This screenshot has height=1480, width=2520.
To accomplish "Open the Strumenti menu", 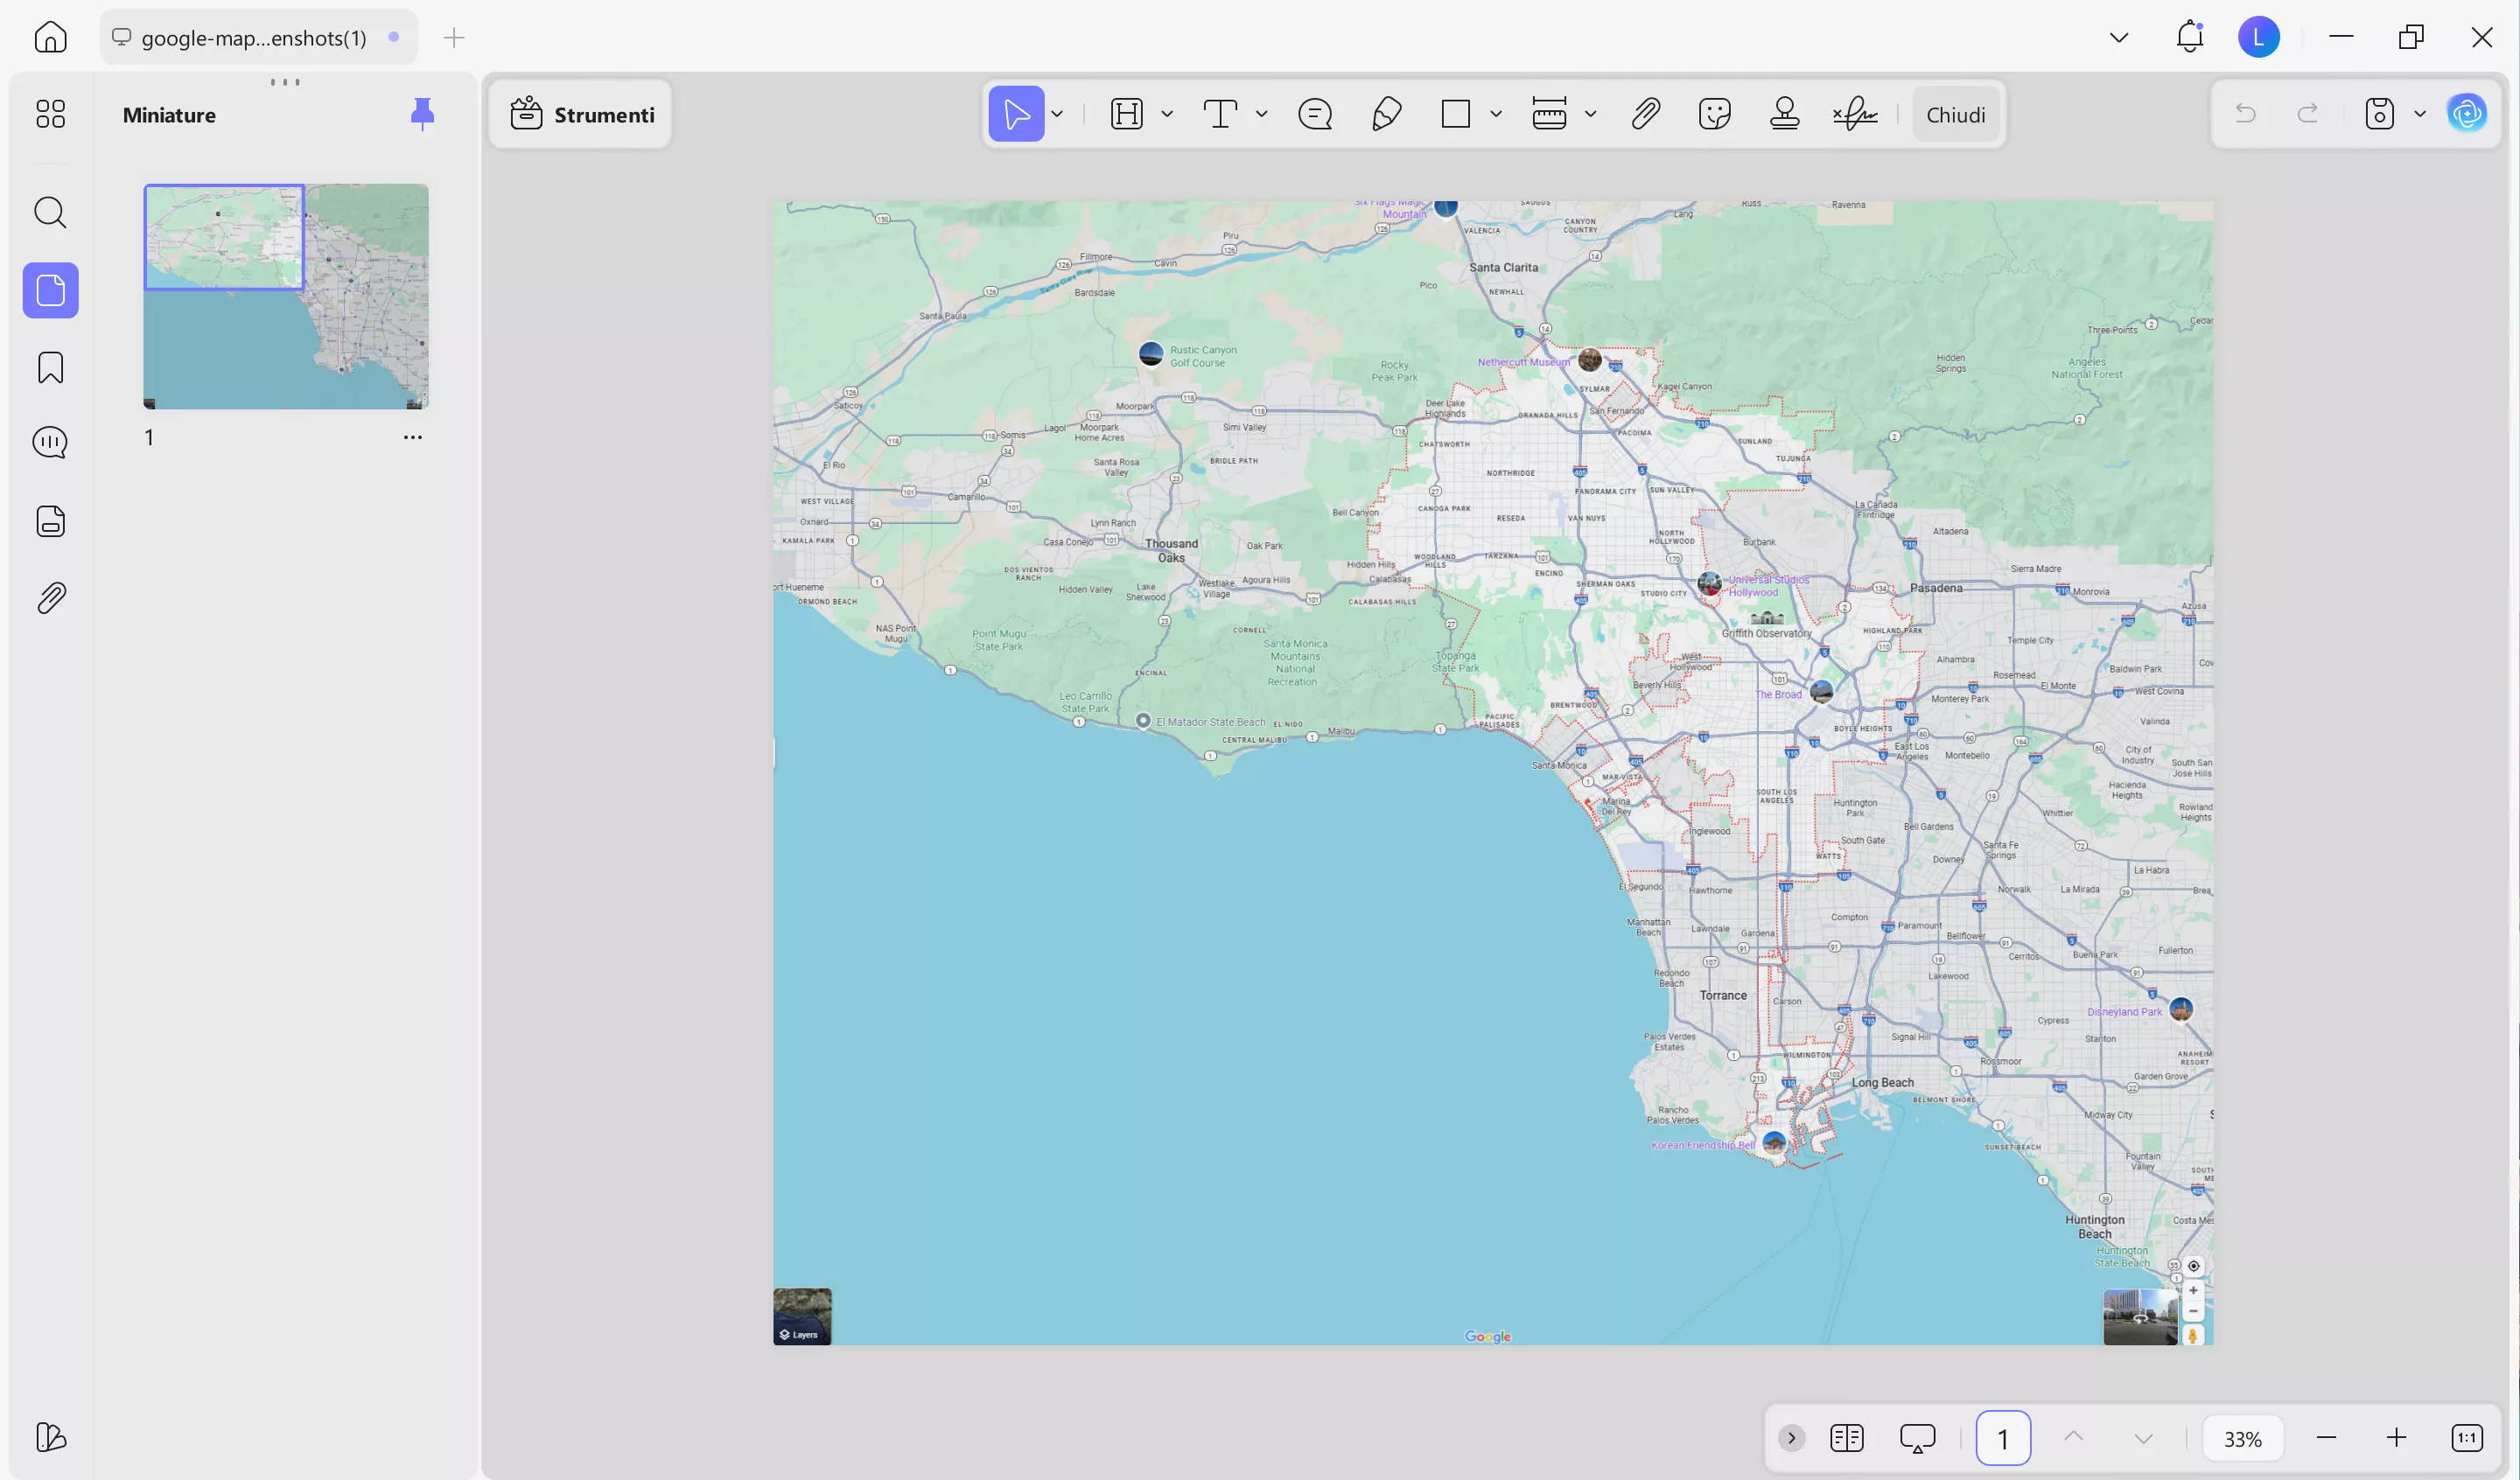I will coord(582,115).
